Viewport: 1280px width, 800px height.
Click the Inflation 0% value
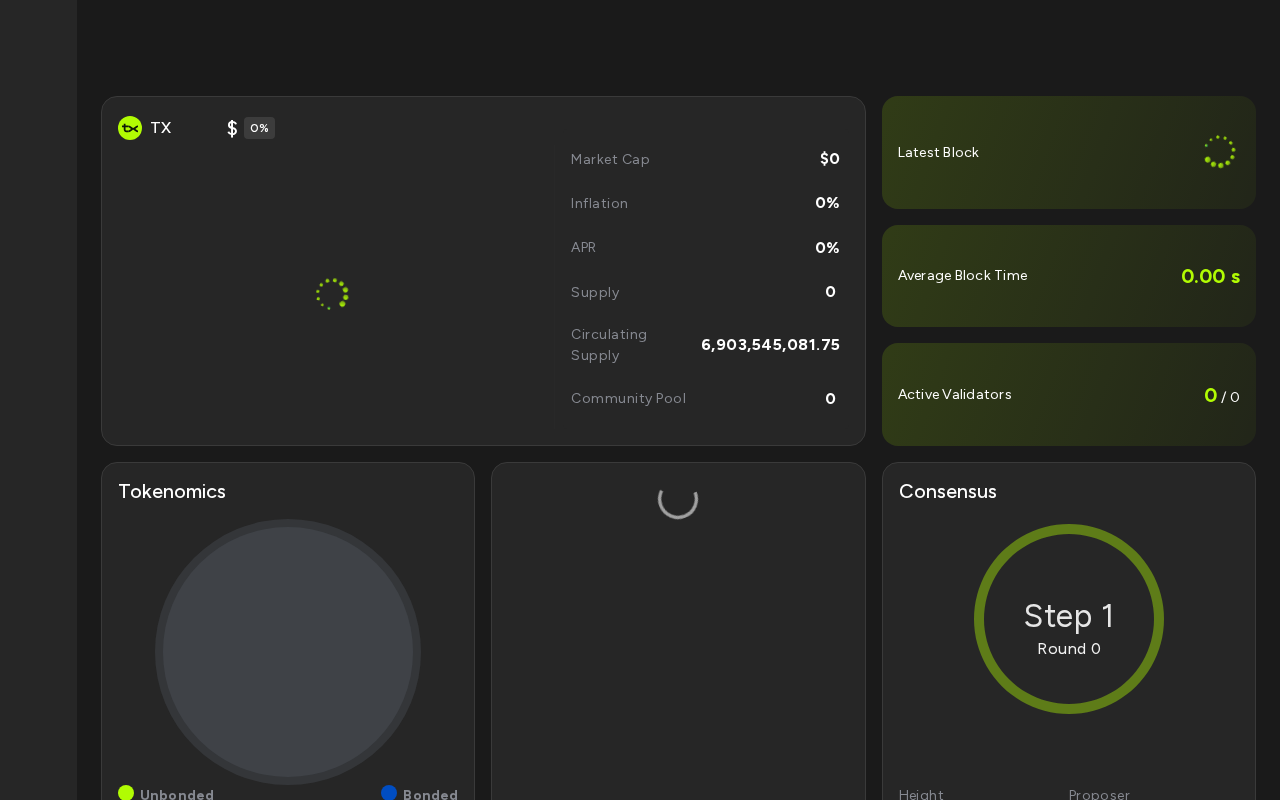[x=827, y=203]
